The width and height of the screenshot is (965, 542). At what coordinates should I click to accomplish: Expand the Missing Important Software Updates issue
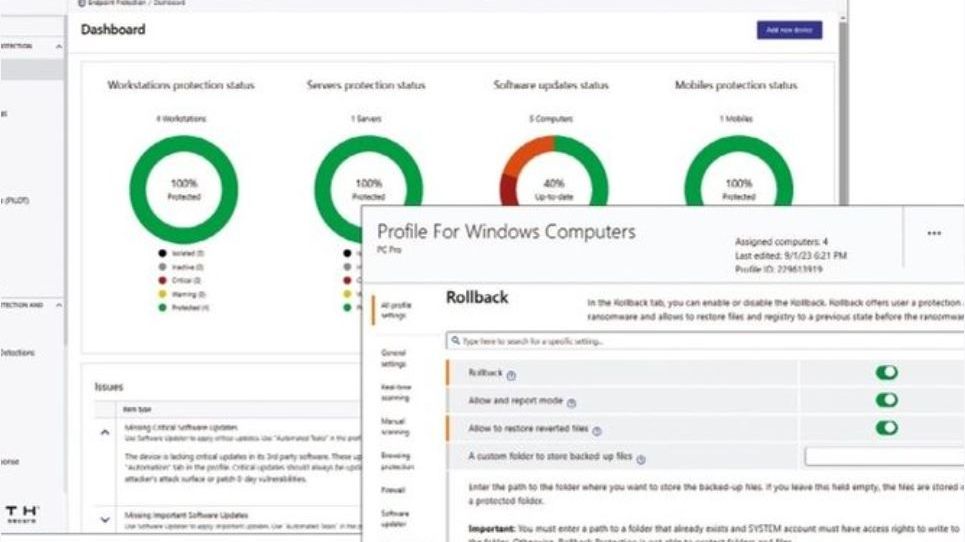pos(105,520)
